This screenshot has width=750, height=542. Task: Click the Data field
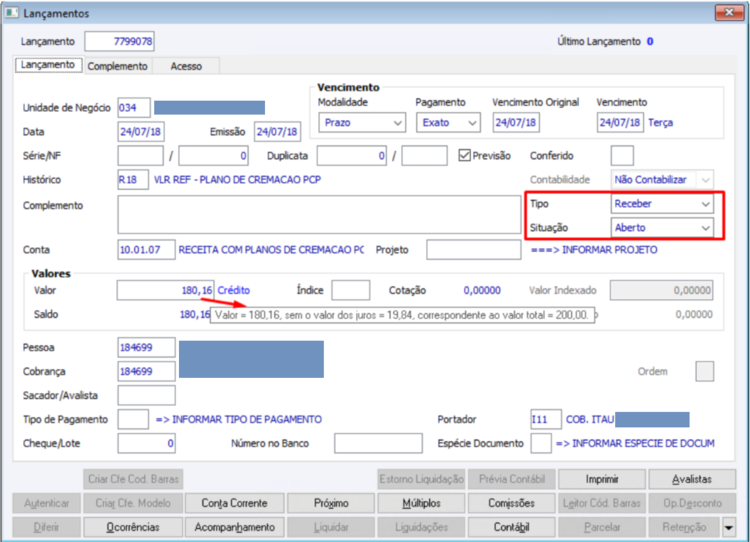(x=141, y=132)
